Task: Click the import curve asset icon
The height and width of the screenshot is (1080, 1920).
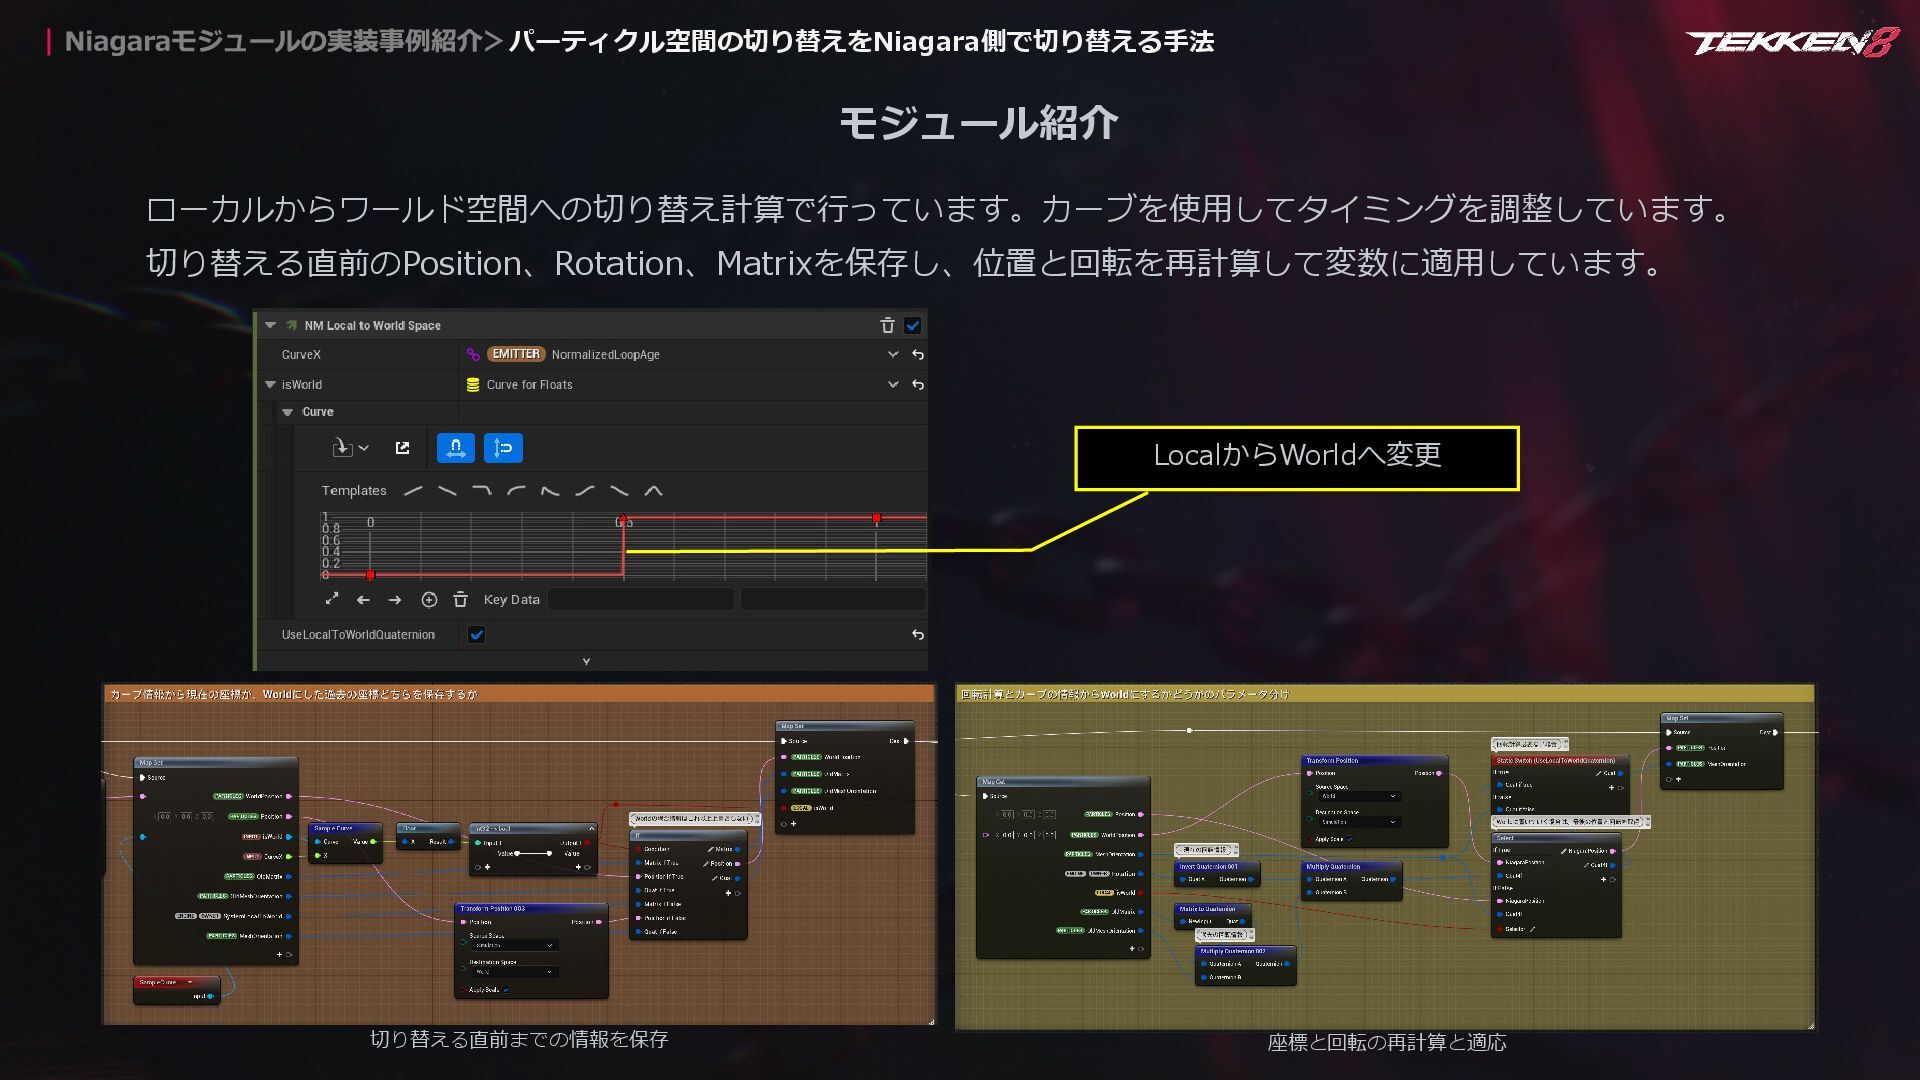Action: 342,448
